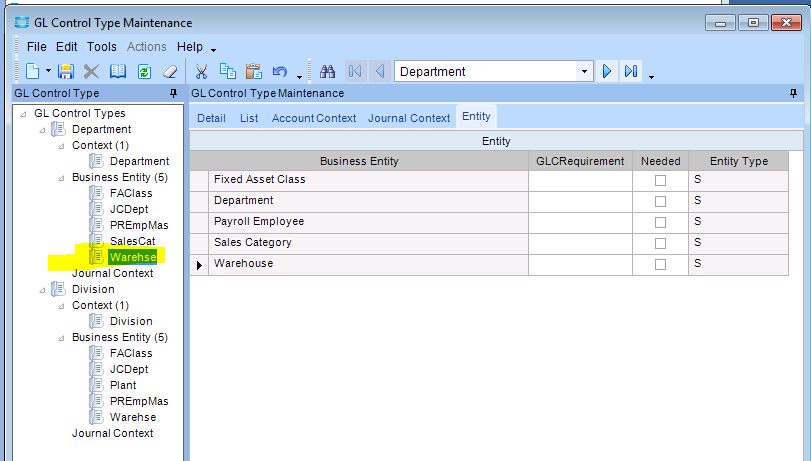This screenshot has width=811, height=461.
Task: Collapse Division's Business Entity (5) node
Action: 62,338
